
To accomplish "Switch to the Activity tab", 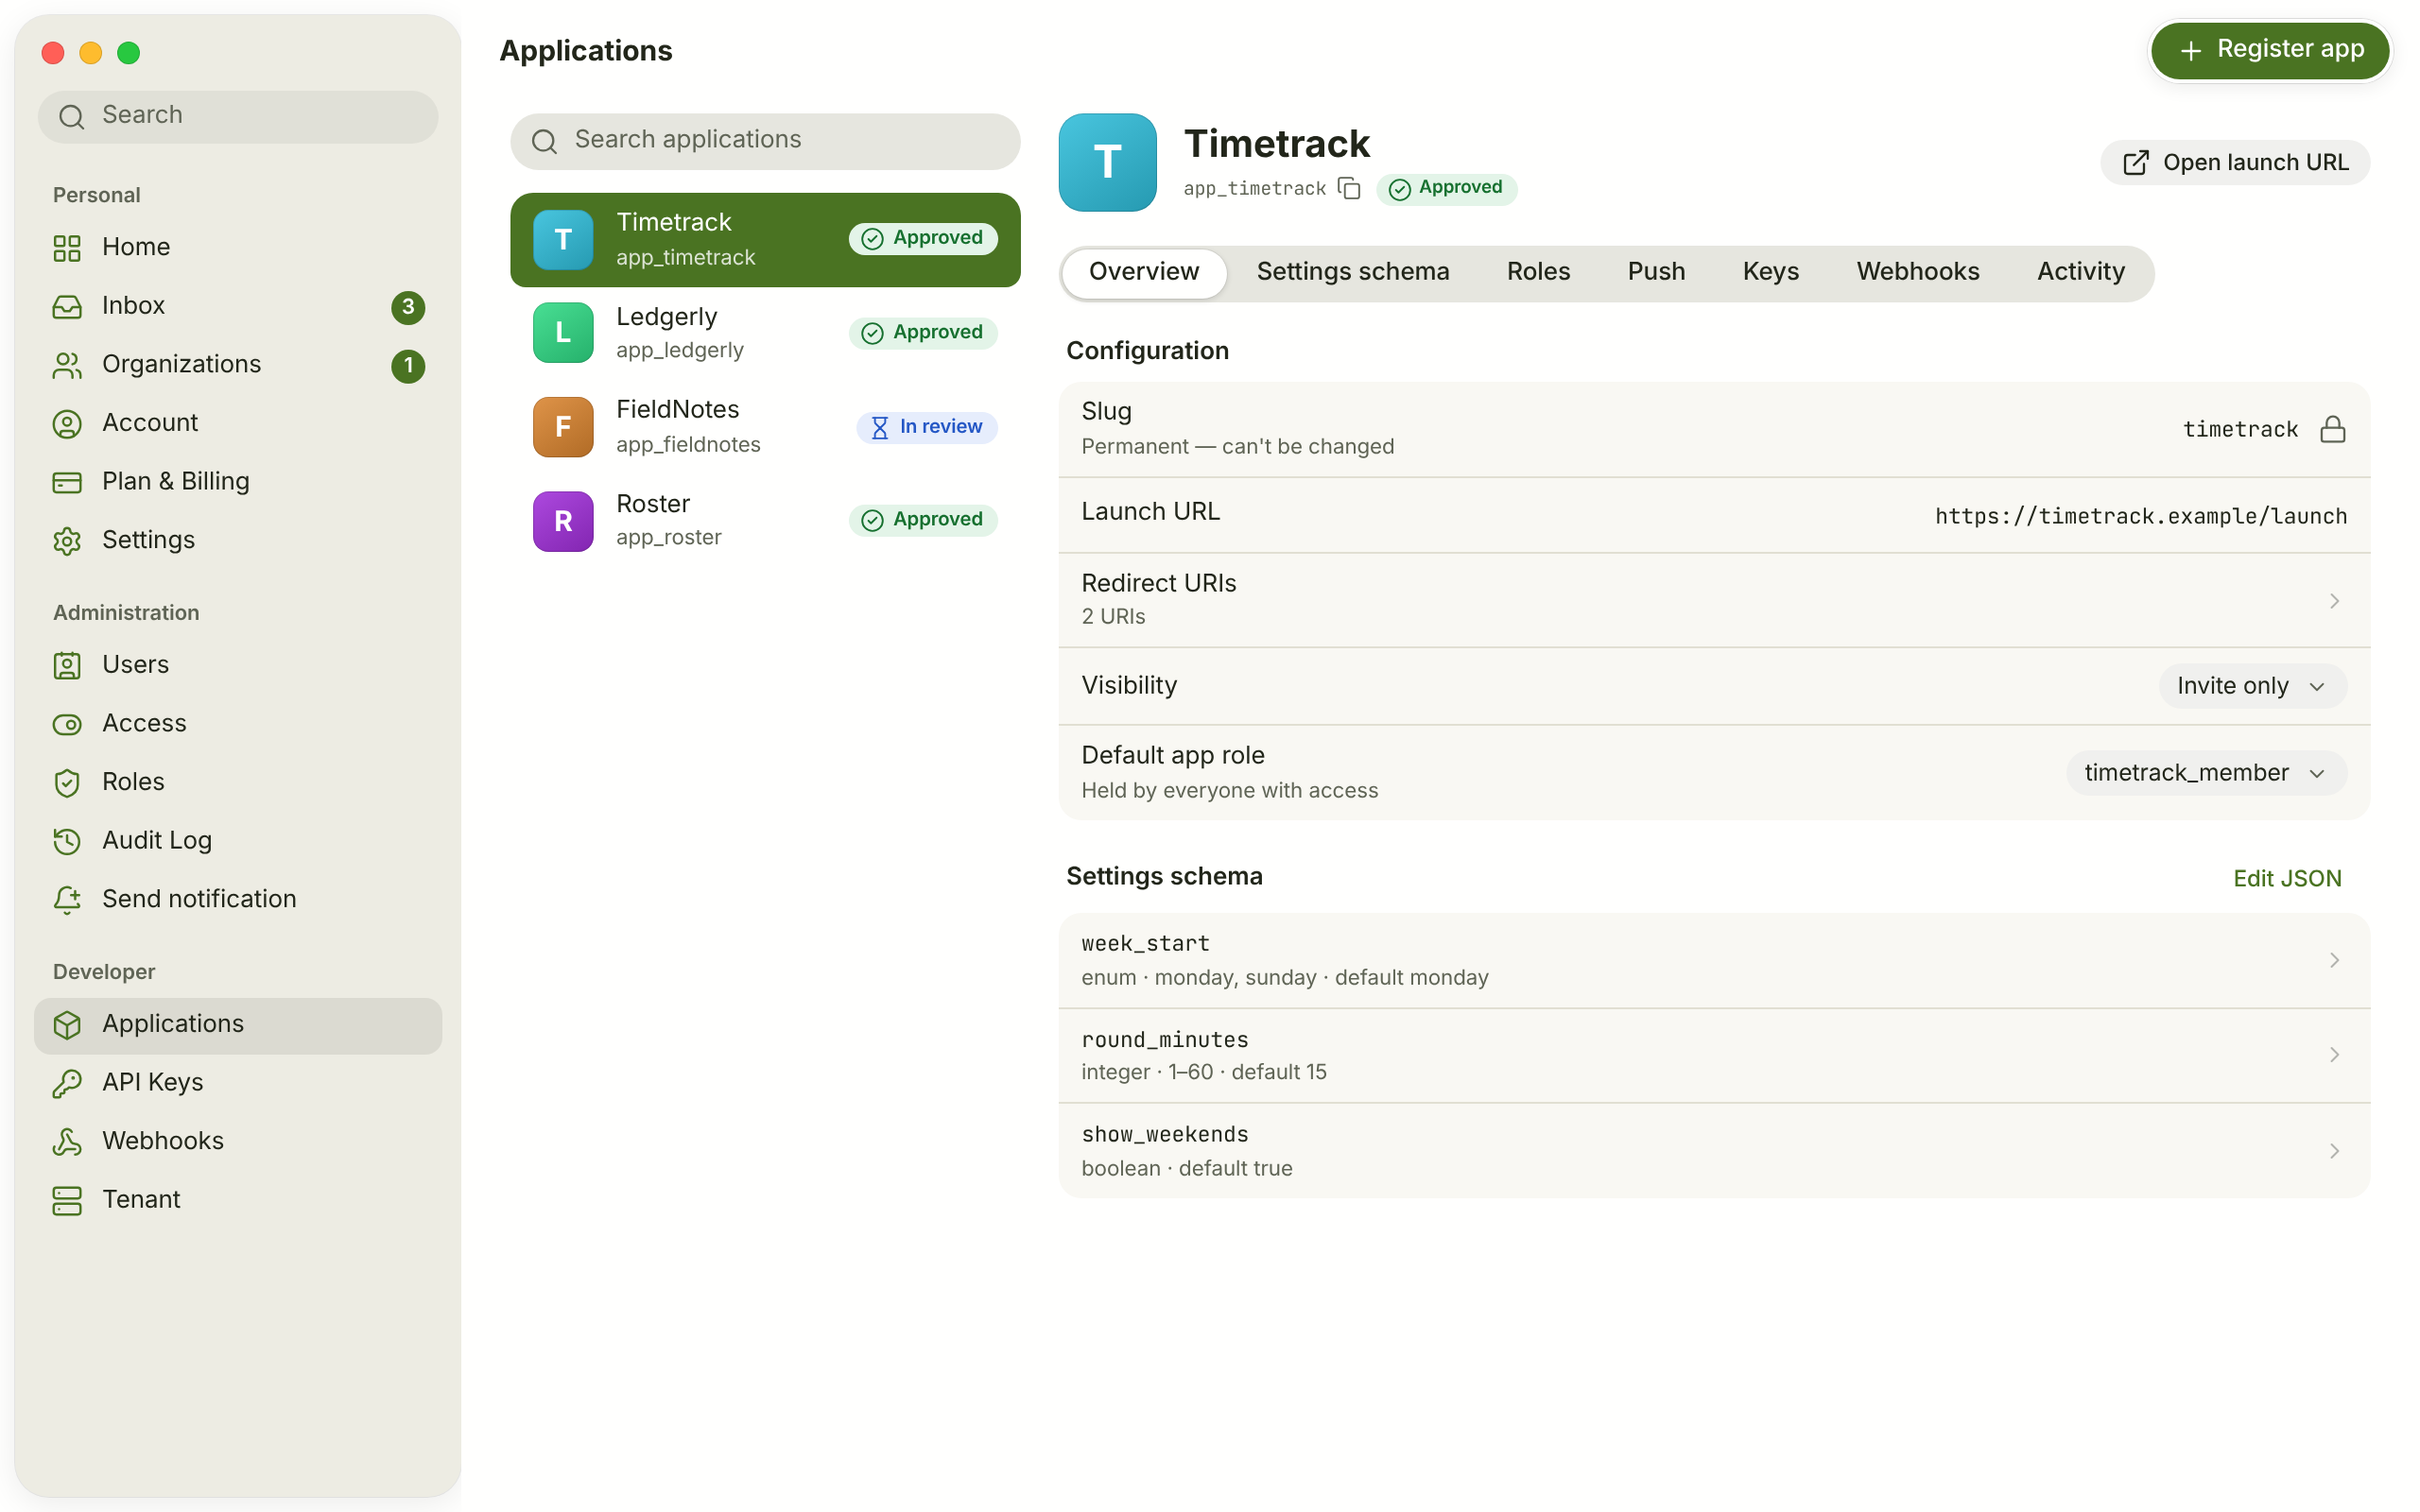I will pos(2080,272).
